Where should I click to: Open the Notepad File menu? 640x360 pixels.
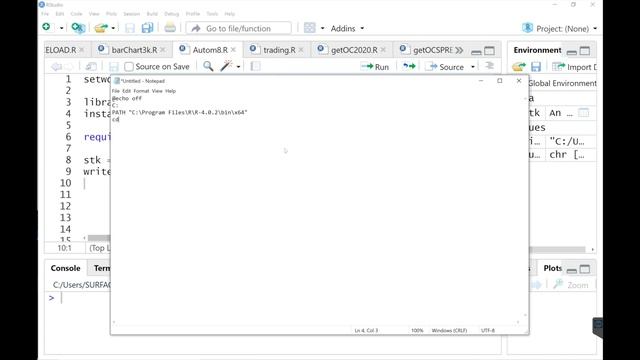pyautogui.click(x=116, y=91)
